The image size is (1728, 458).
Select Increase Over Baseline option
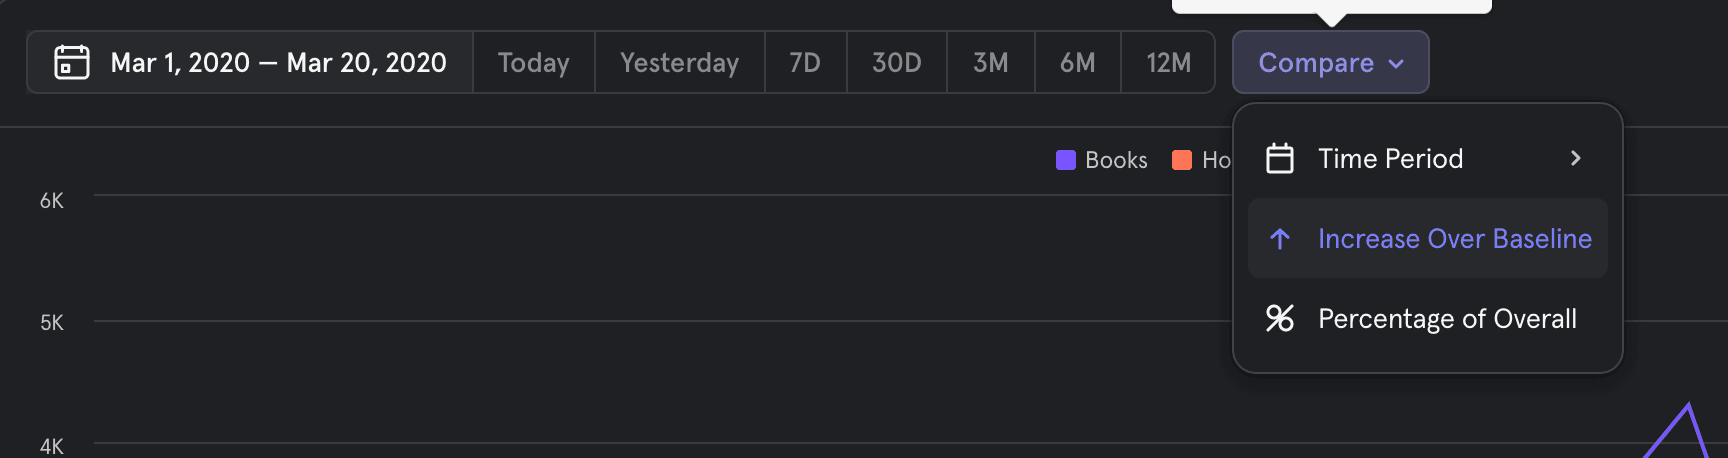[1454, 238]
